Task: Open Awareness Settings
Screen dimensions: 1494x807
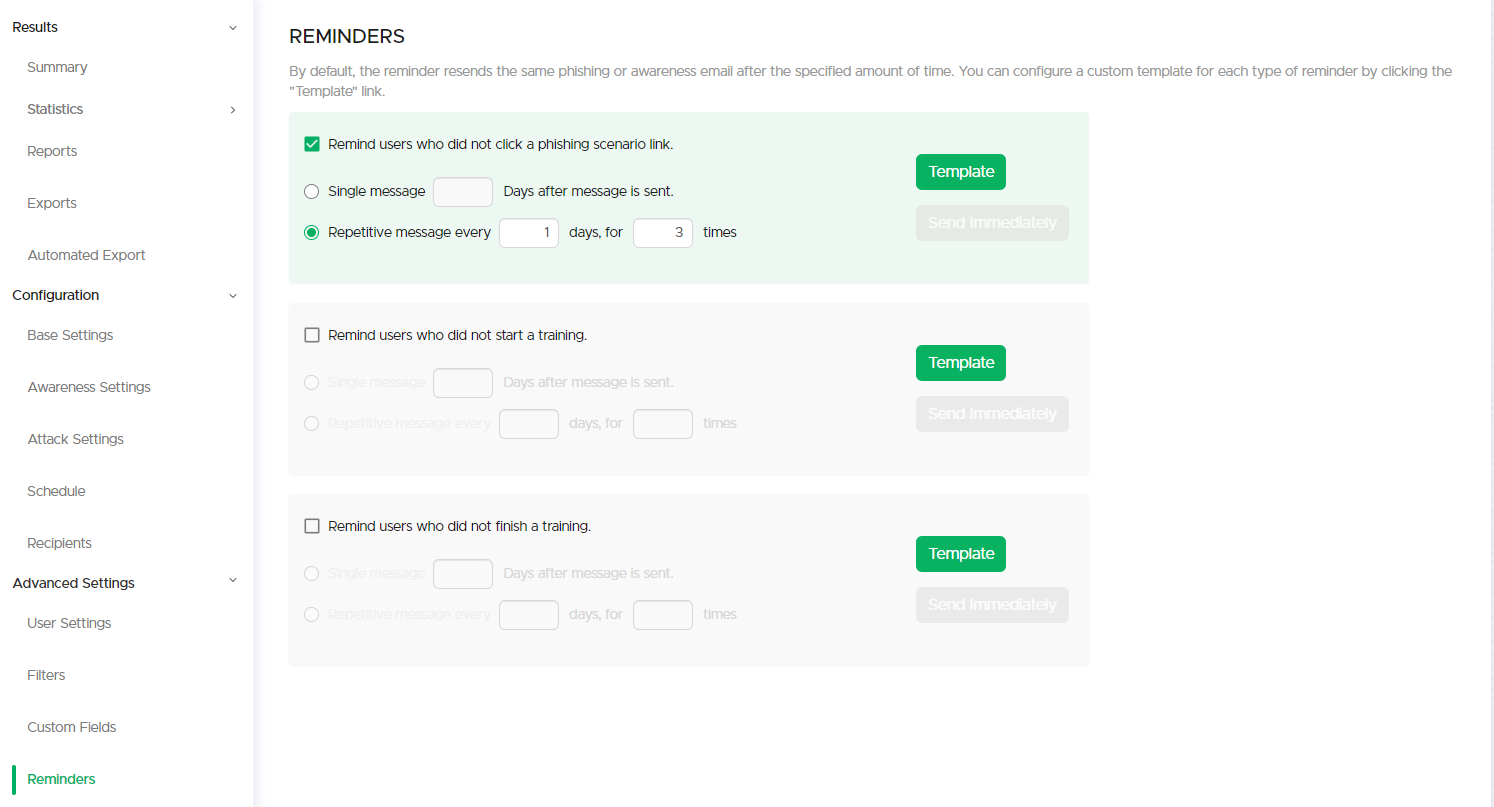Action: (x=89, y=387)
